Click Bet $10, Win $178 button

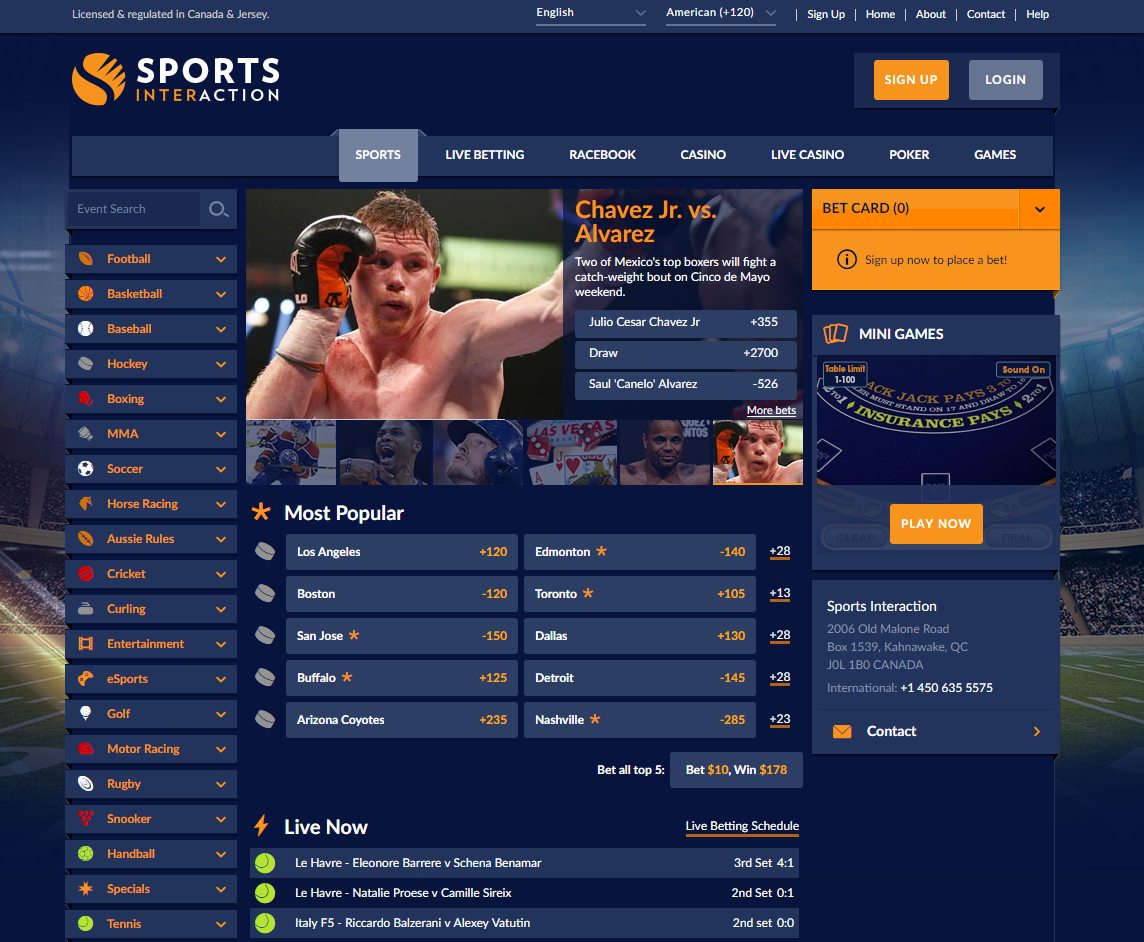tap(736, 770)
